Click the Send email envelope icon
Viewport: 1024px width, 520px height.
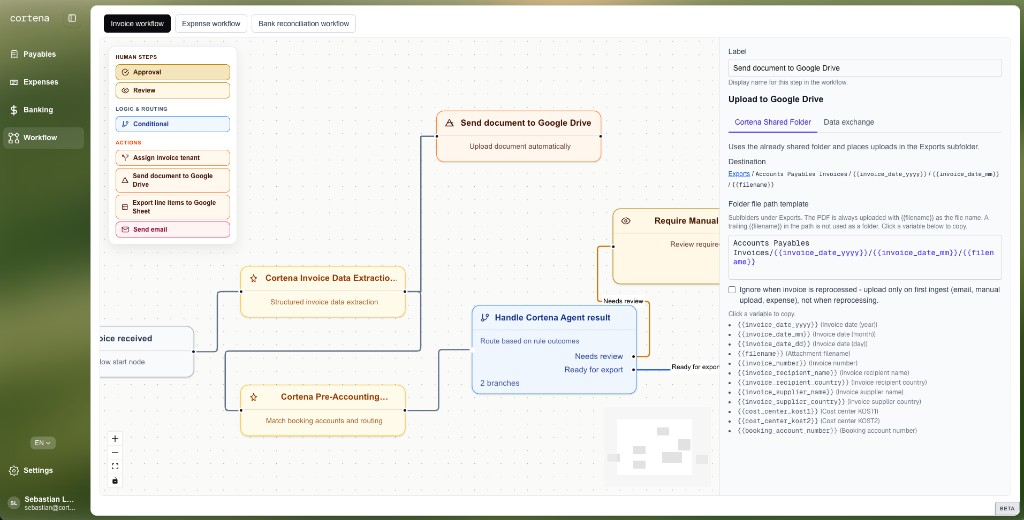[x=125, y=230]
